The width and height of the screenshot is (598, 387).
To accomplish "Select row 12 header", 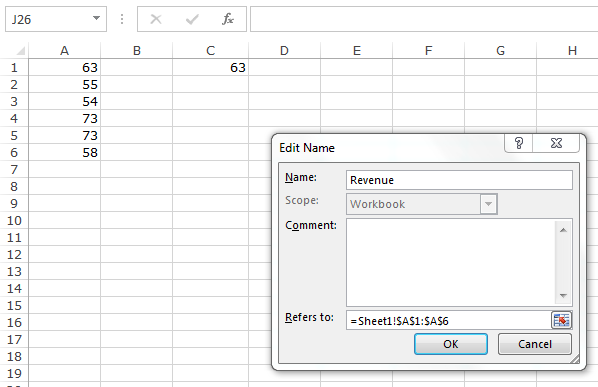I will pos(14,254).
